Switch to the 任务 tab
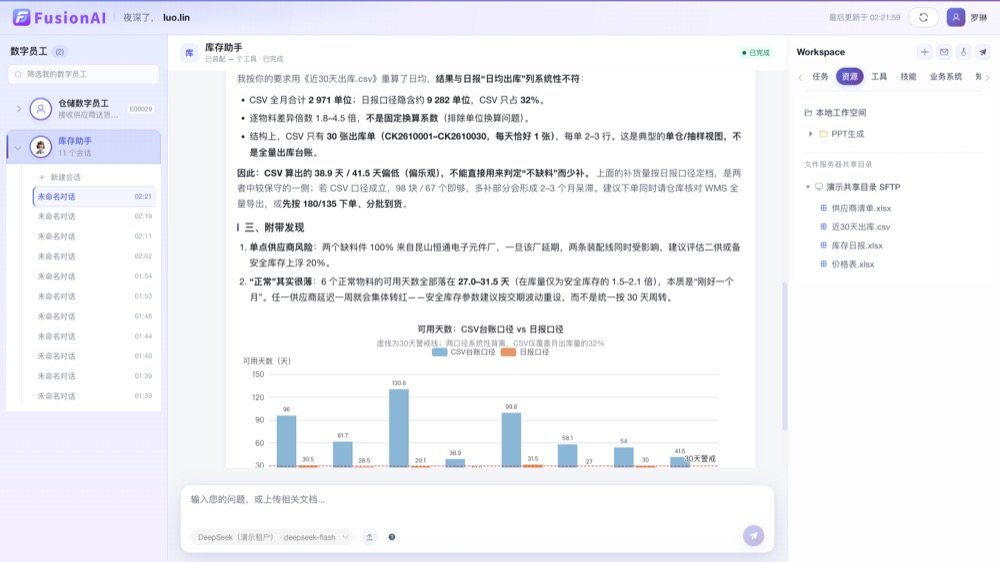Screen dimensions: 1000x562 click(x=820, y=77)
